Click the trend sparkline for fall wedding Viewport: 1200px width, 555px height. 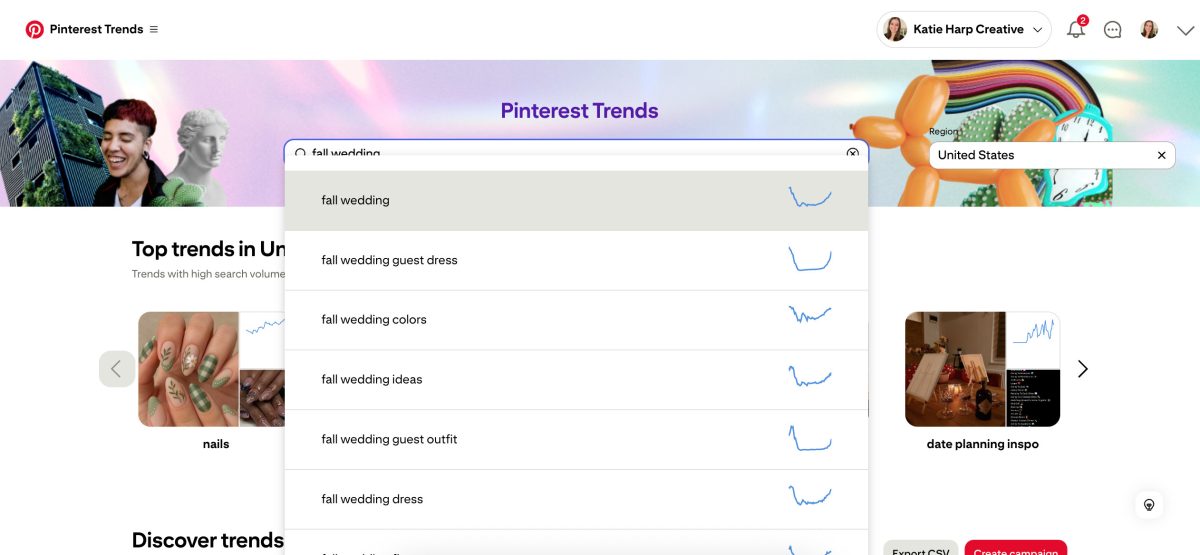pyautogui.click(x=810, y=197)
